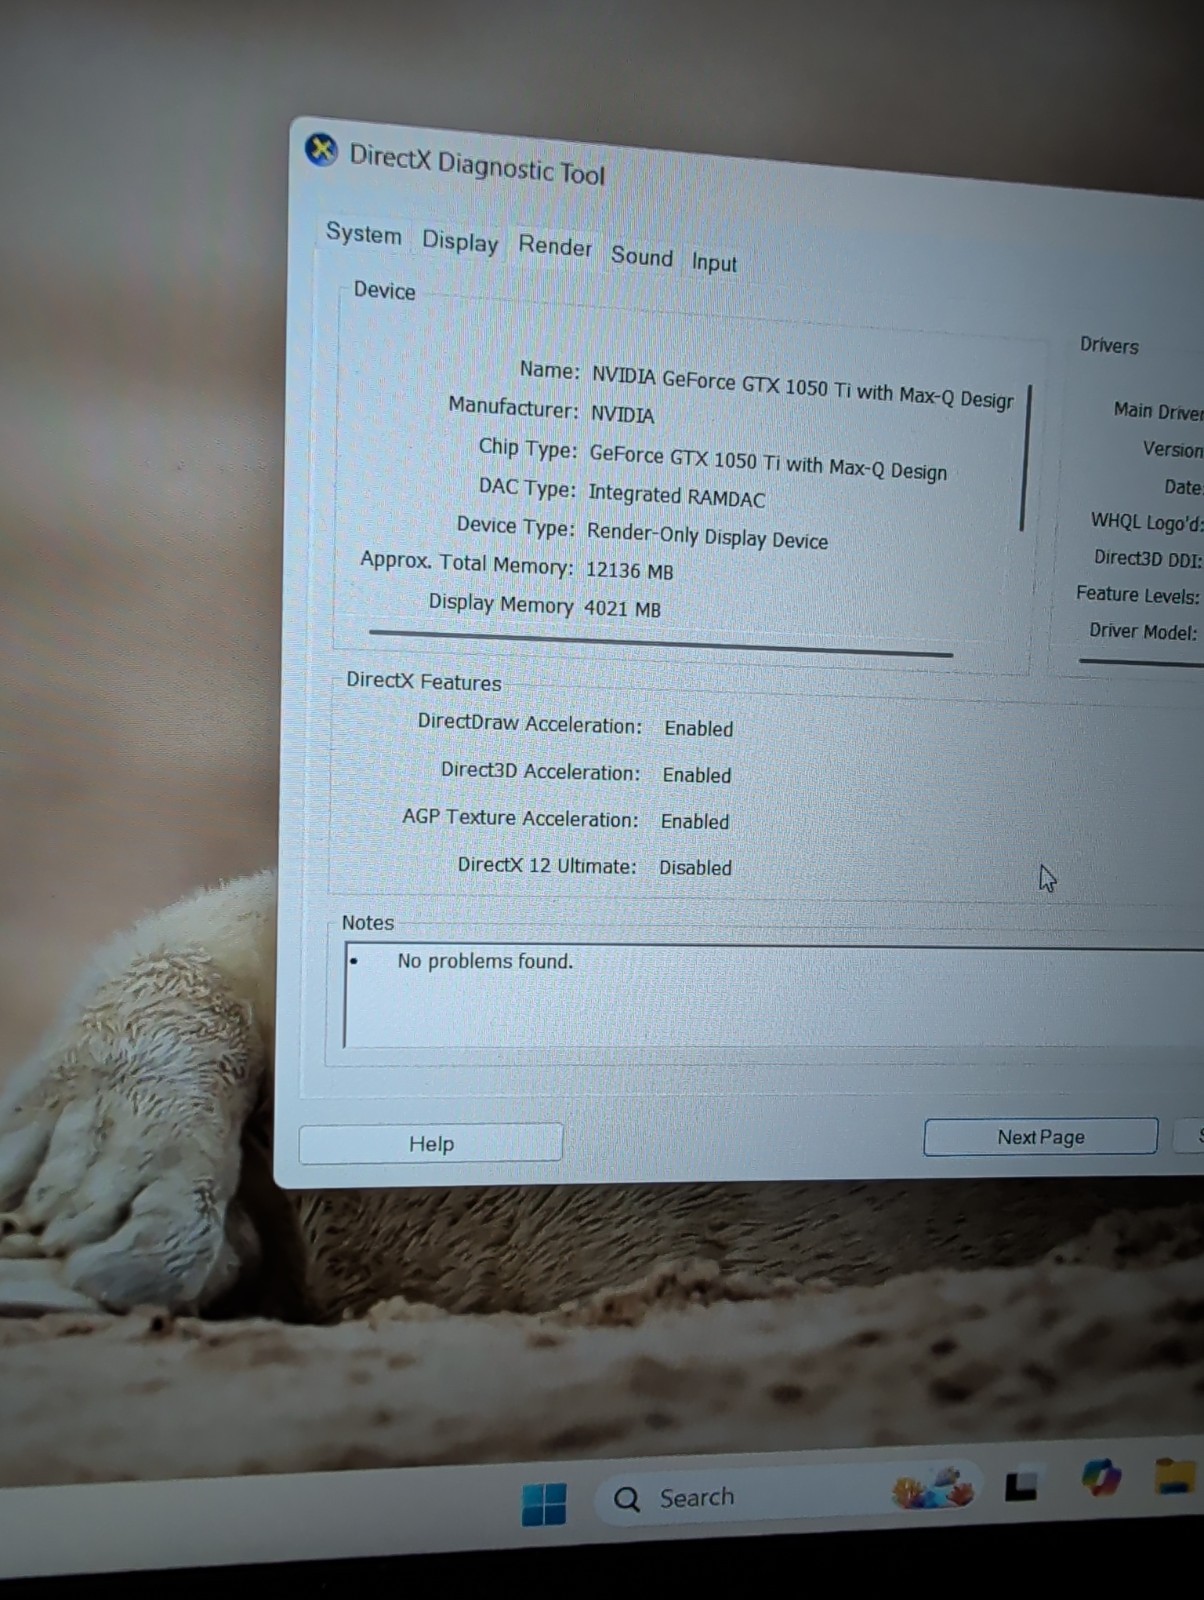
Task: Select the Manufacturer value 'NVIDIA'
Action: pos(622,415)
